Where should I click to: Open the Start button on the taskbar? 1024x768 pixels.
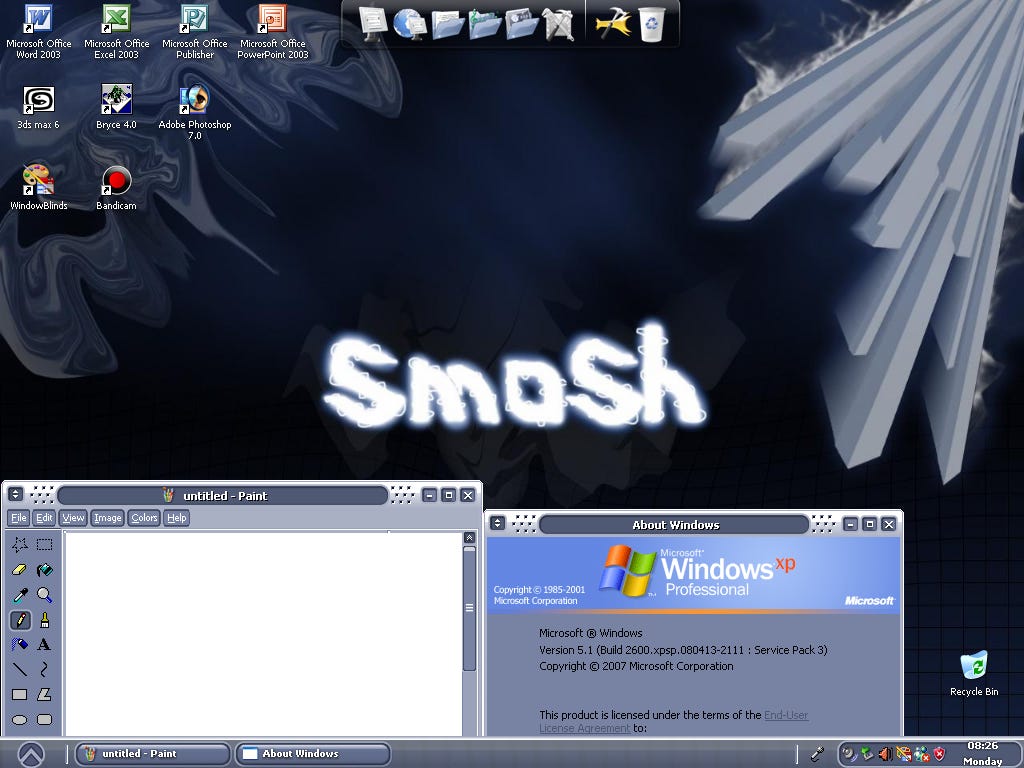pyautogui.click(x=31, y=755)
